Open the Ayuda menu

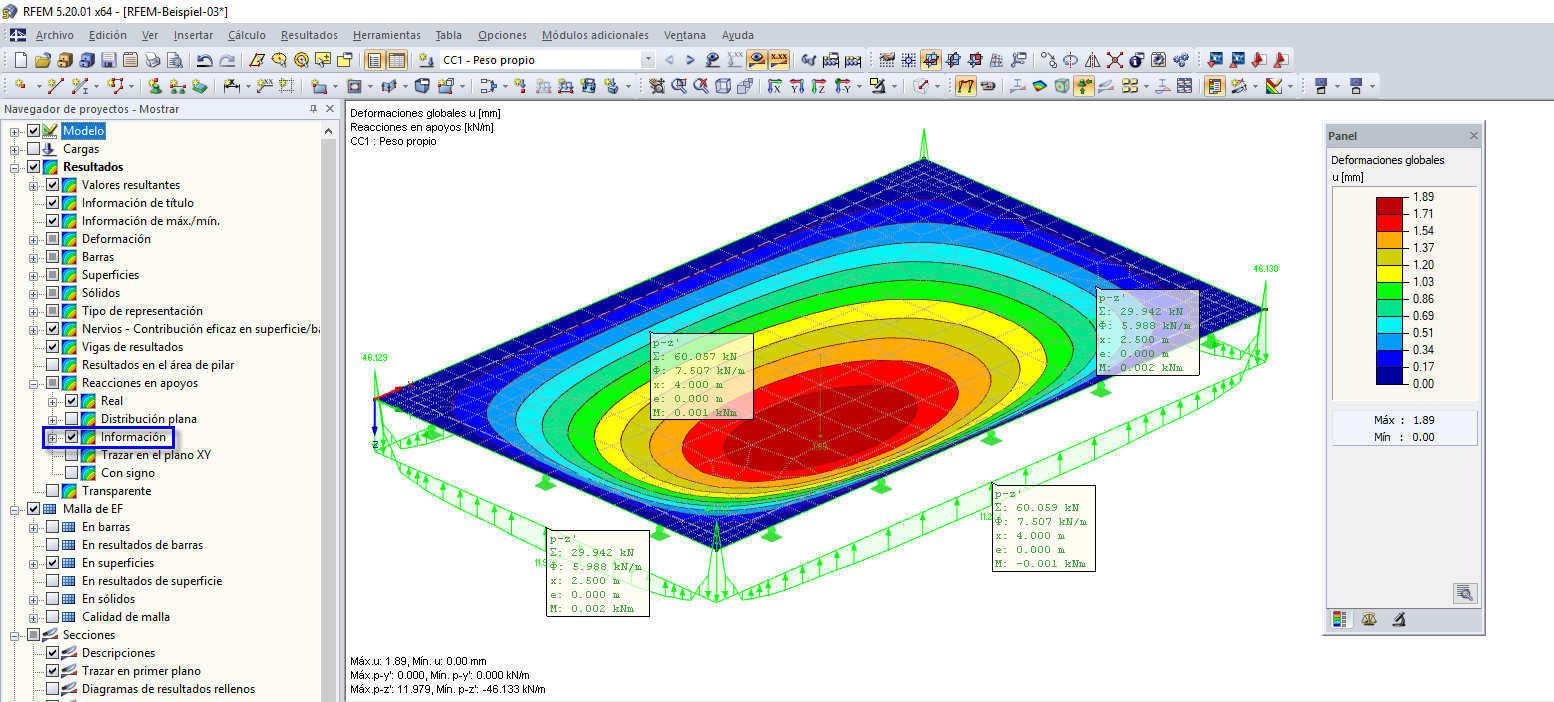click(x=738, y=35)
